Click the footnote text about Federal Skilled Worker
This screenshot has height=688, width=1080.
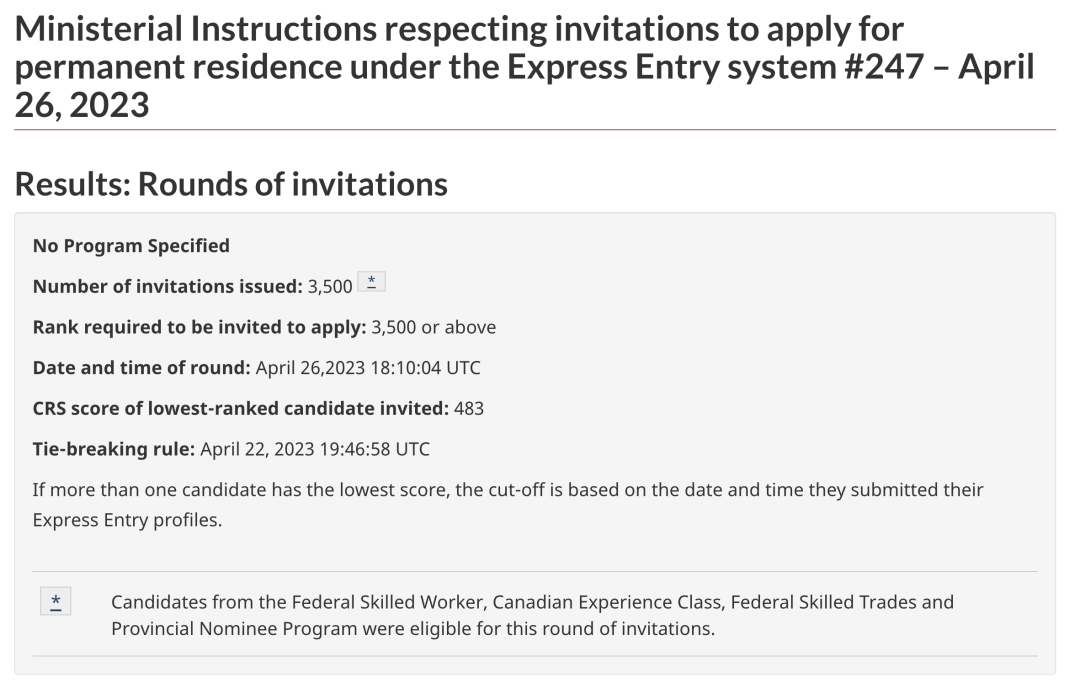[532, 602]
